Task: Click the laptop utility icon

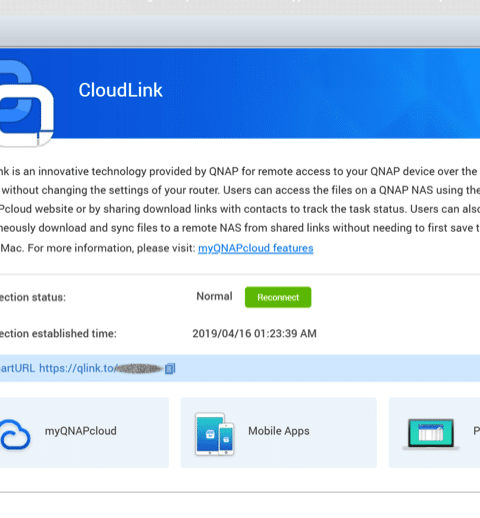Action: [431, 434]
